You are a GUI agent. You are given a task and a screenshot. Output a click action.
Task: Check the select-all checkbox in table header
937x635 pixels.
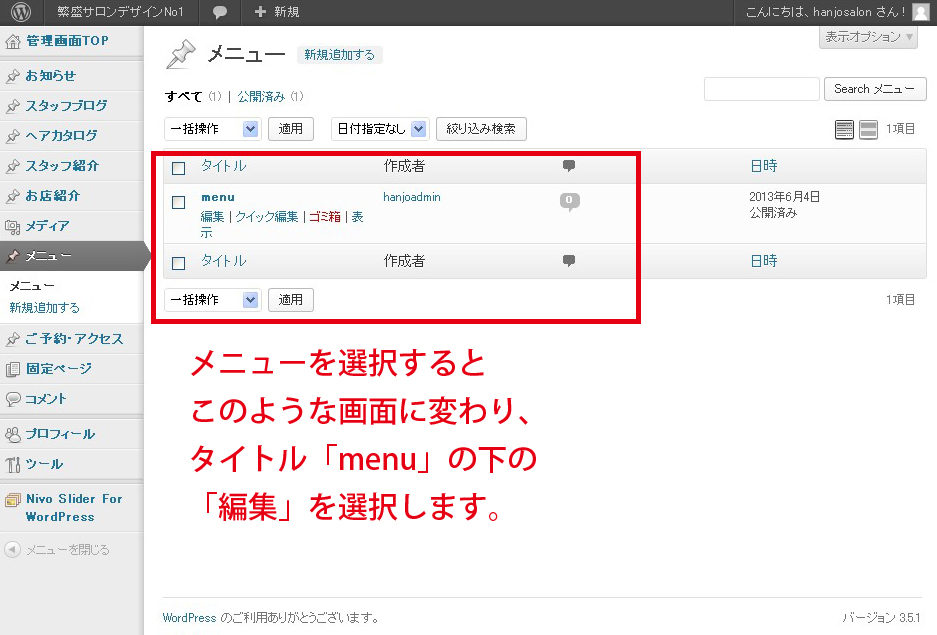(x=179, y=167)
